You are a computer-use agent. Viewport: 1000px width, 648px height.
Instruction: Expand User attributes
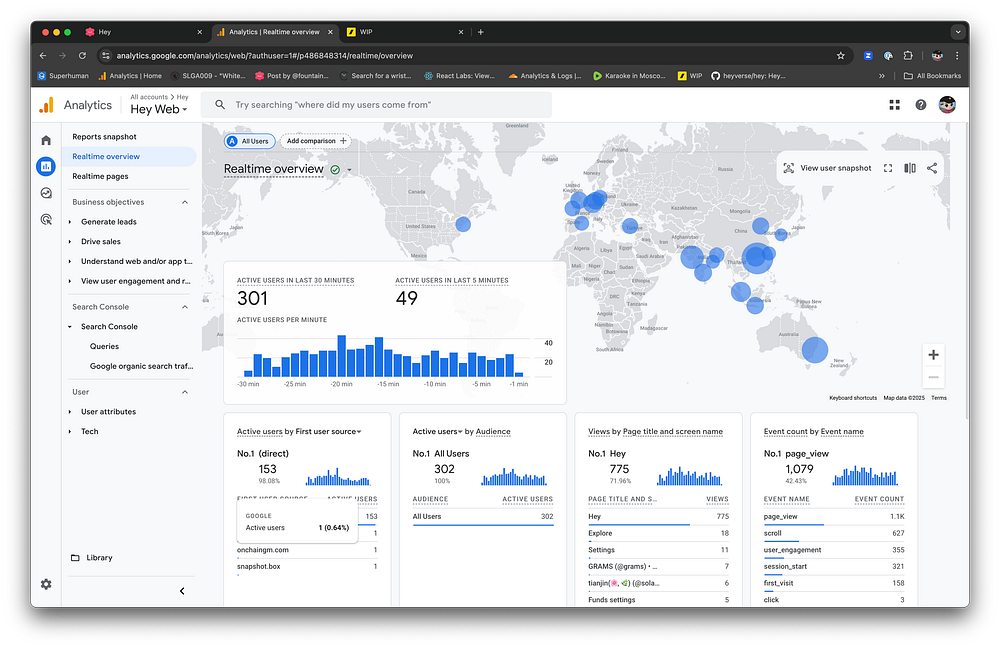[x=70, y=412]
